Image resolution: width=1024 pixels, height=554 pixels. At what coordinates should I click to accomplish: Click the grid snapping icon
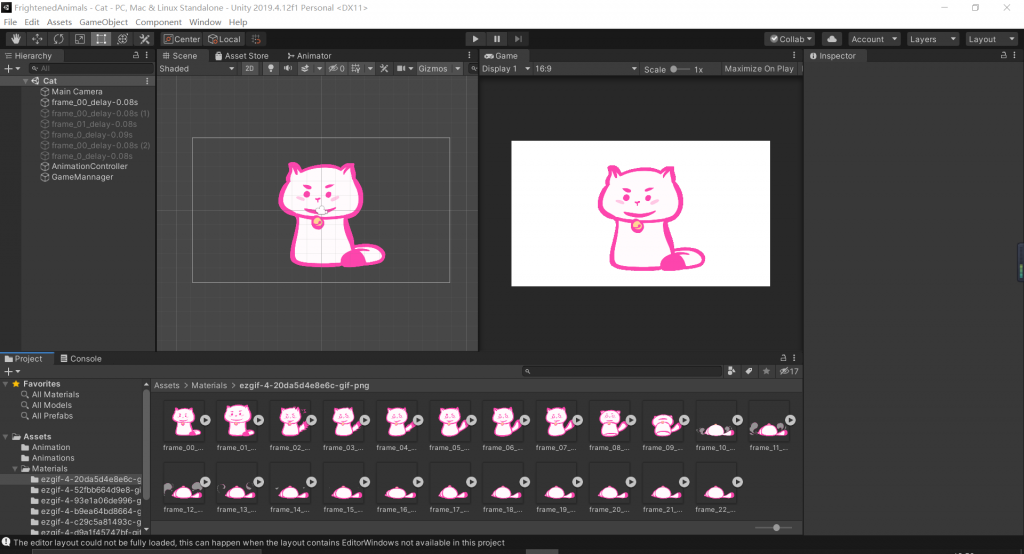click(256, 39)
